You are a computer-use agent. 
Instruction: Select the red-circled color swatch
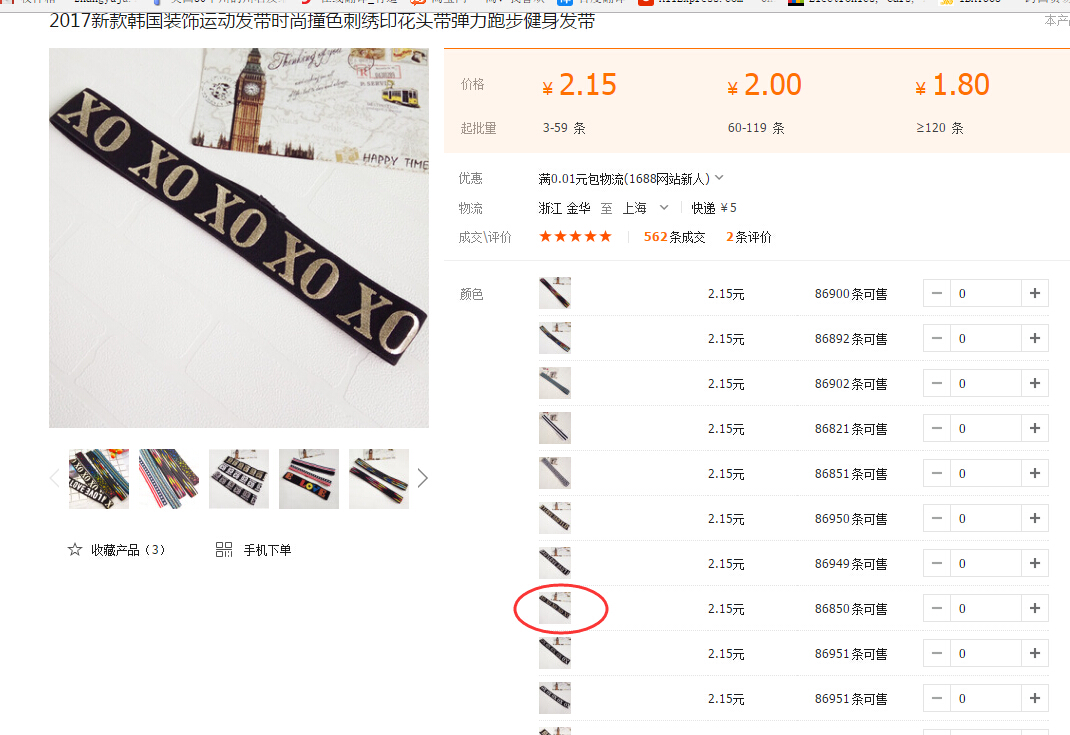pyautogui.click(x=555, y=608)
